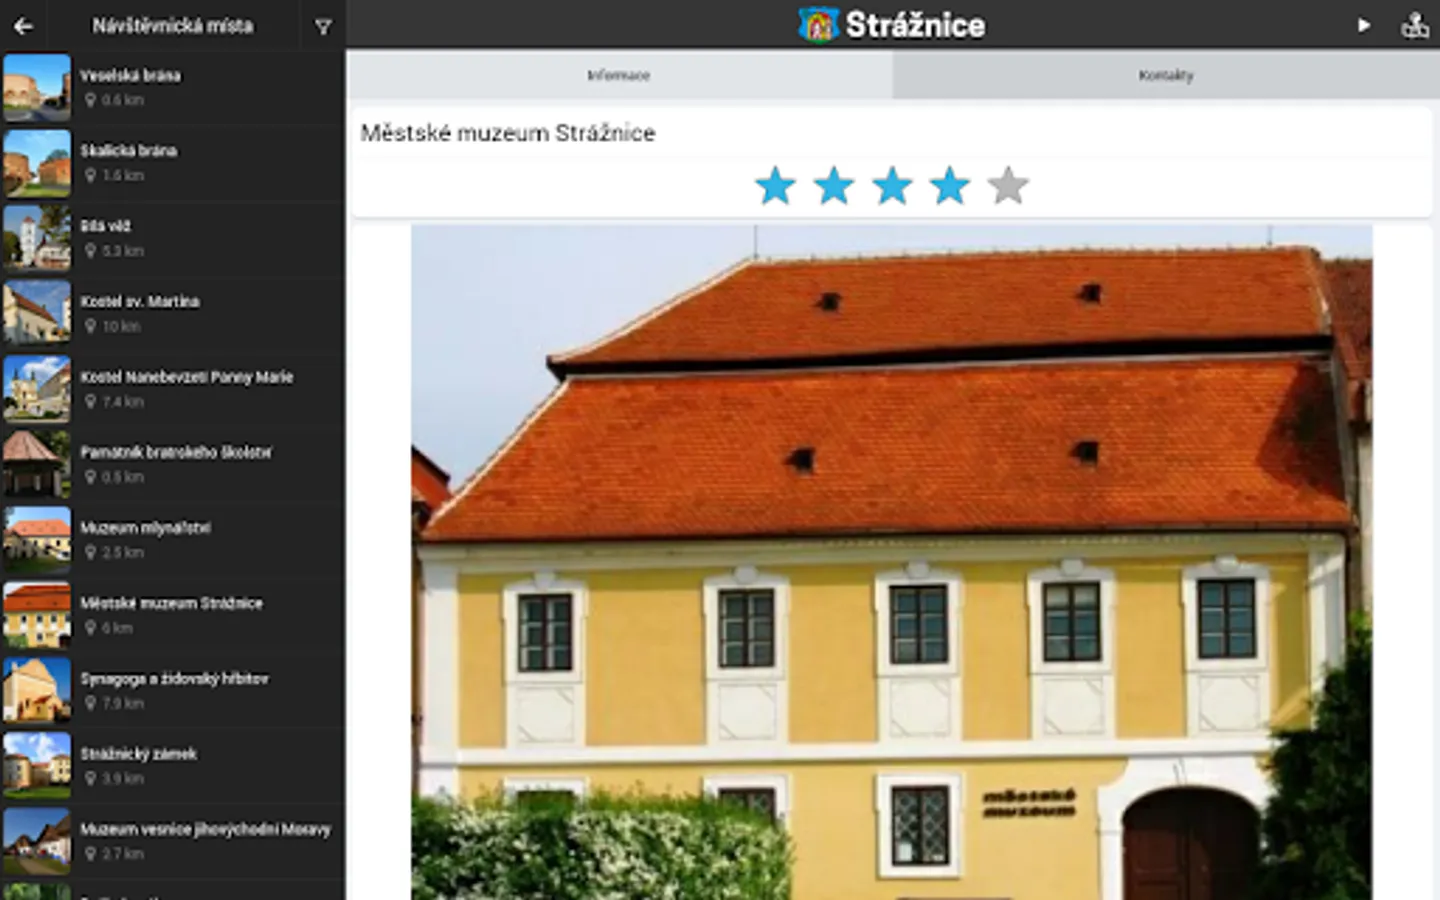Click pin icon under Strážnický zámek
1440x900 pixels.
[x=90, y=778]
